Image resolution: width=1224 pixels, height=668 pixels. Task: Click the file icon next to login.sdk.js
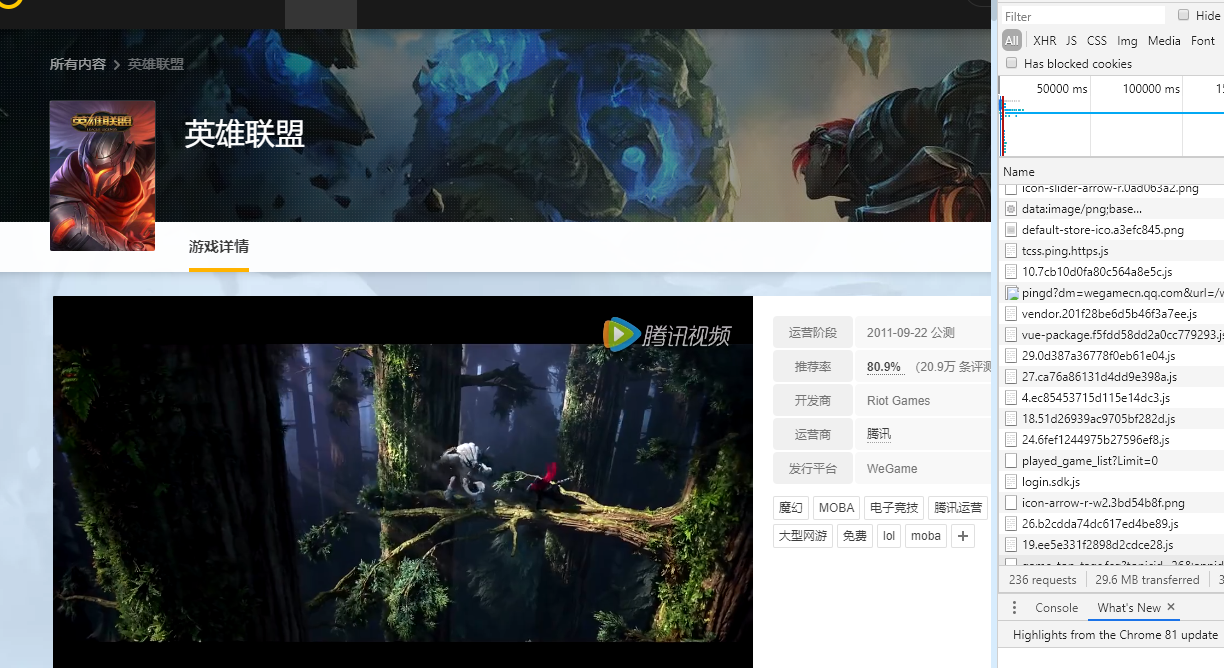pos(1010,482)
